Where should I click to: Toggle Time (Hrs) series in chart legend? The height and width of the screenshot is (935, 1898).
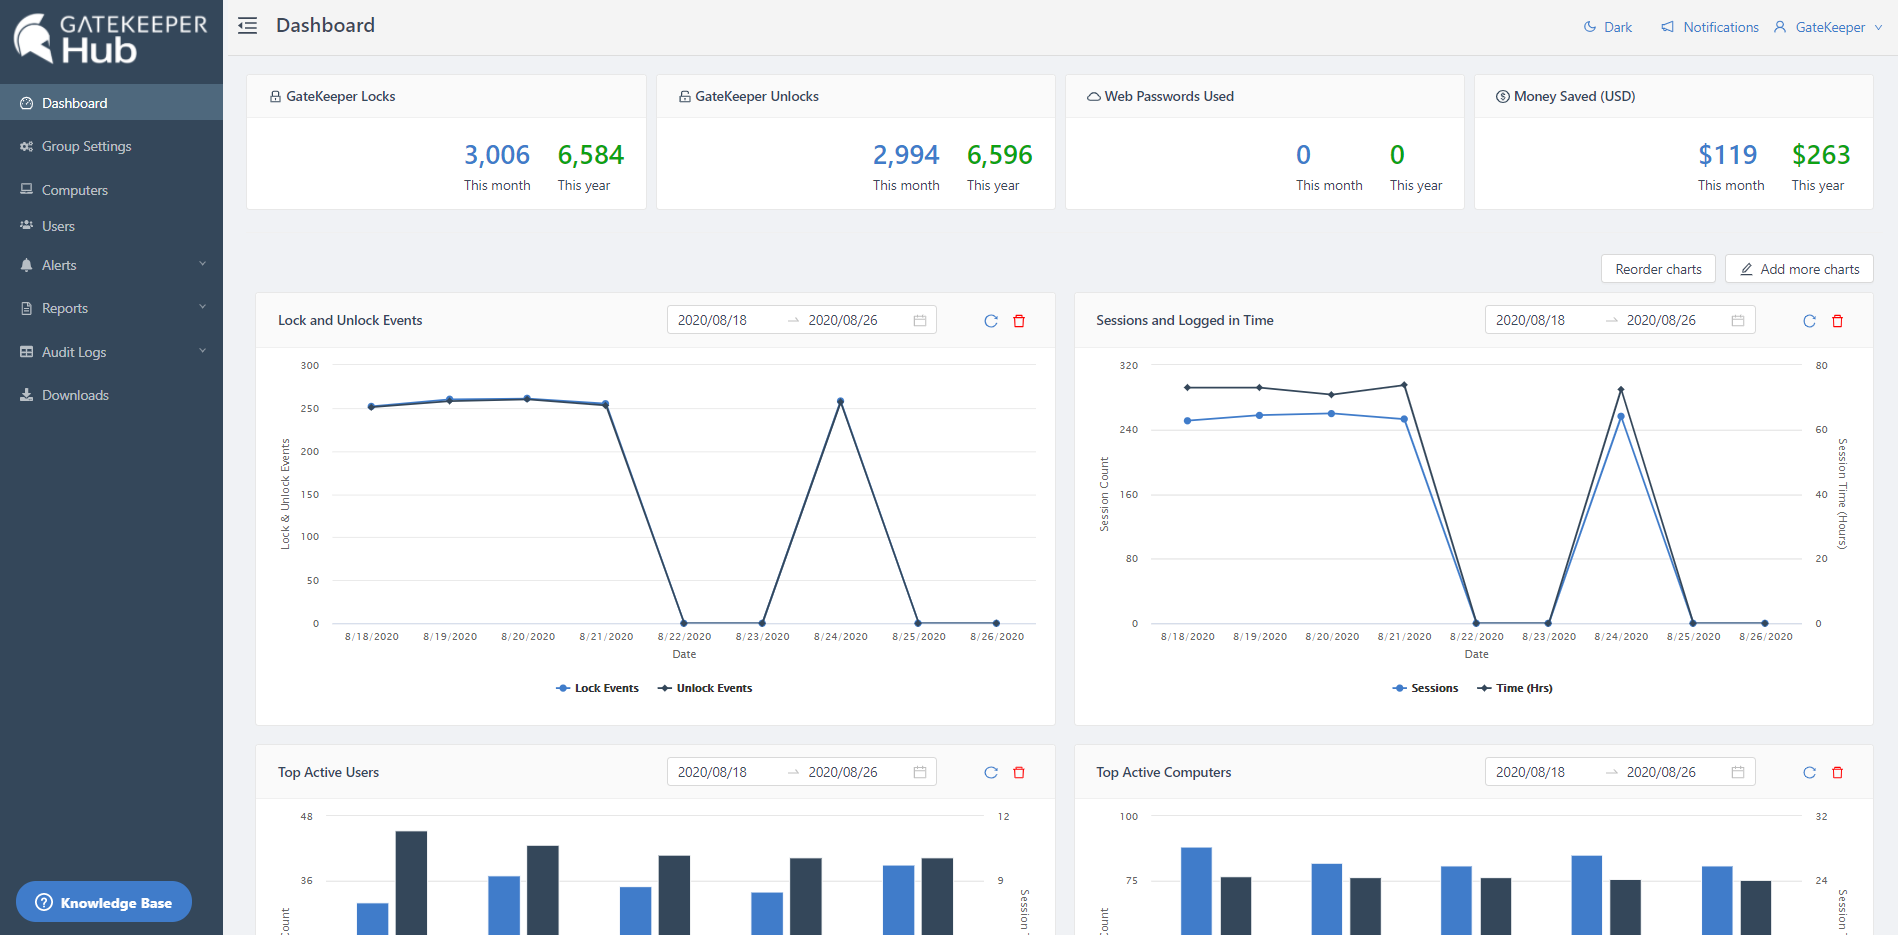coord(1515,688)
